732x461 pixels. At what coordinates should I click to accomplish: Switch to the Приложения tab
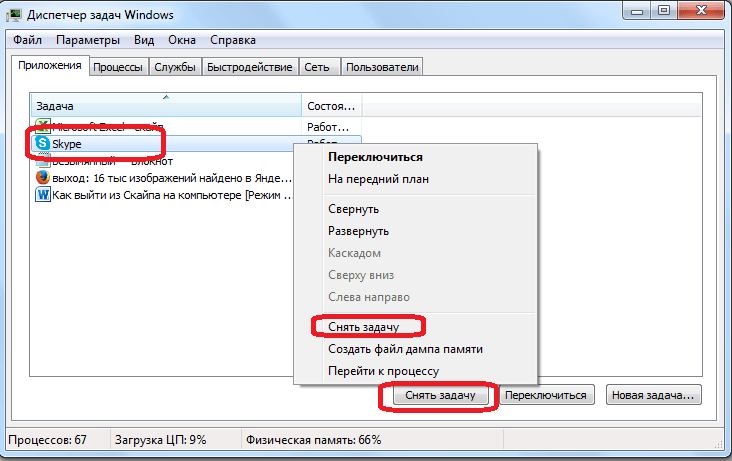pos(50,65)
